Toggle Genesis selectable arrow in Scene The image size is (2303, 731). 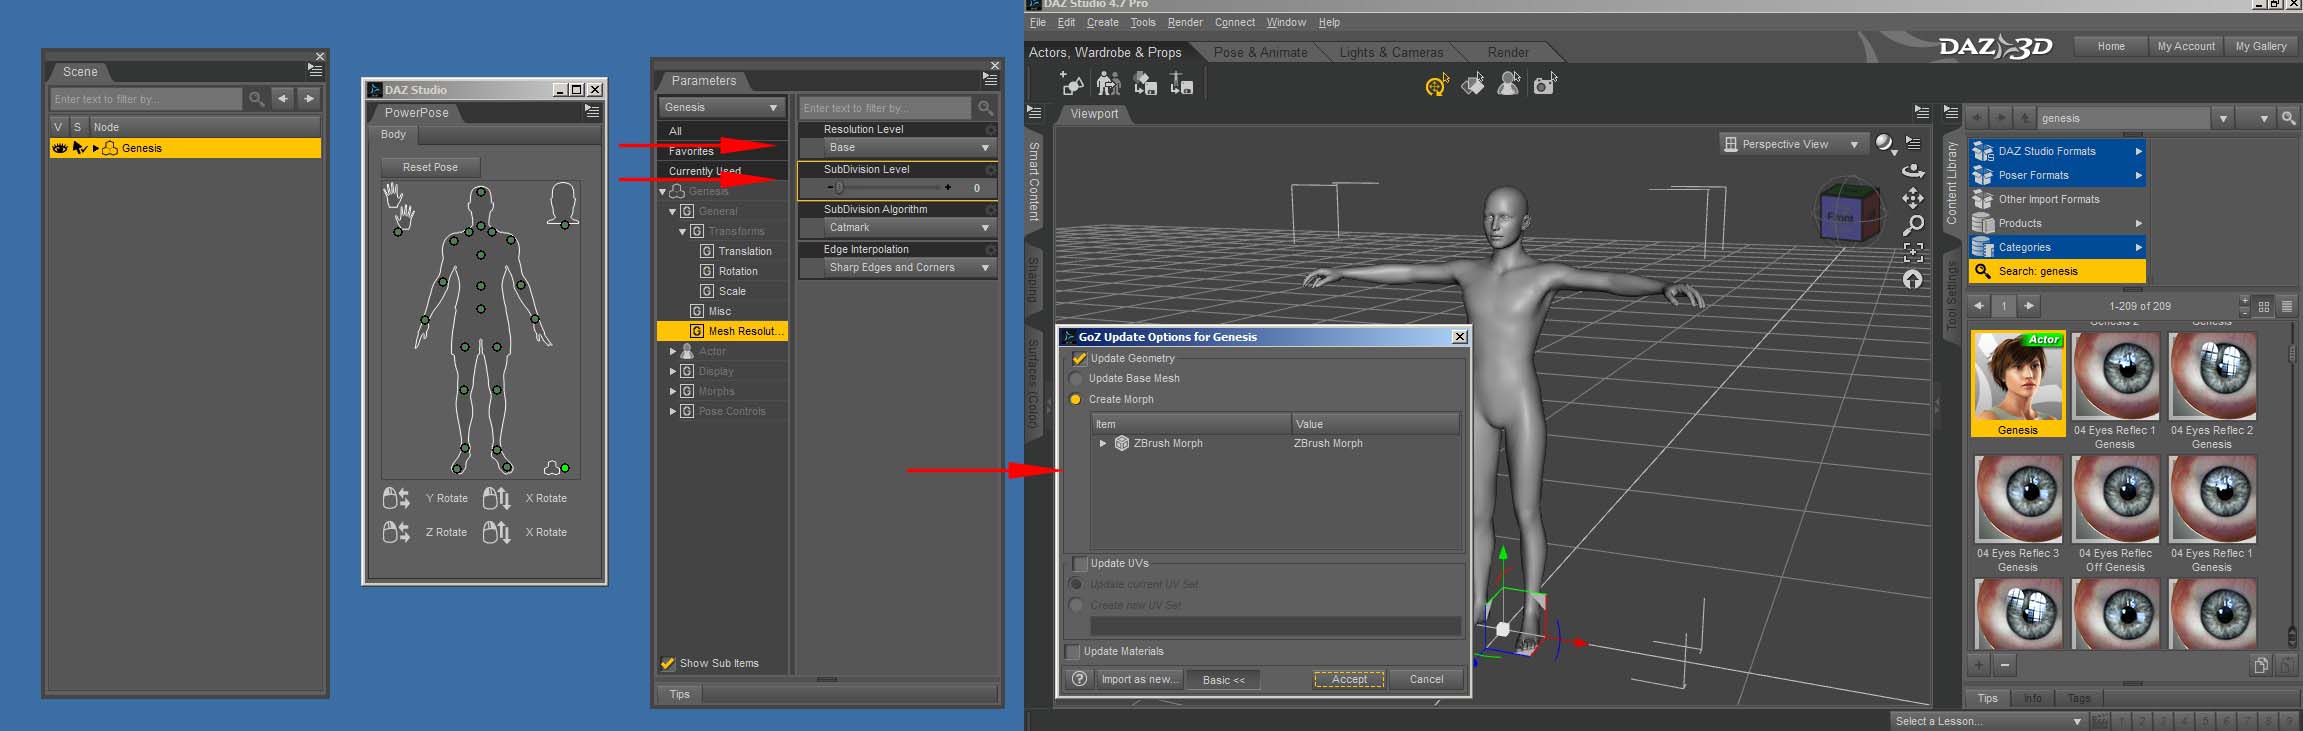[80, 148]
